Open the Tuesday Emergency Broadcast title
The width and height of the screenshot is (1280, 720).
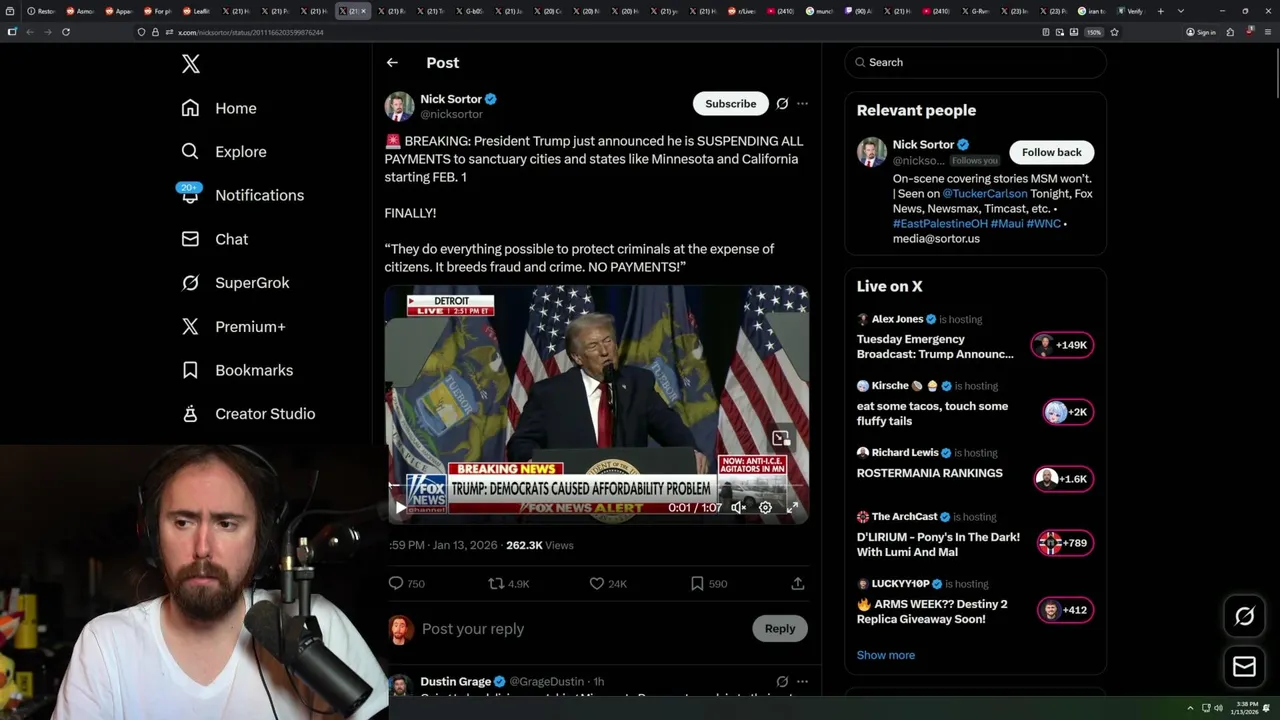(935, 347)
